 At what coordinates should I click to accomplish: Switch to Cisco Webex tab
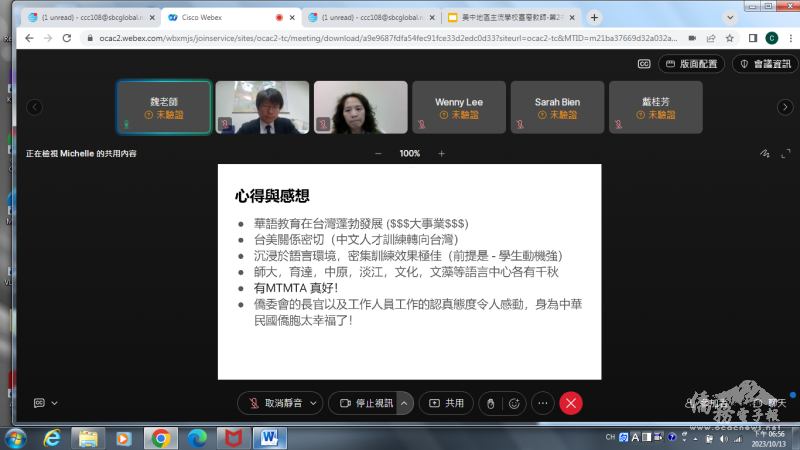231,17
